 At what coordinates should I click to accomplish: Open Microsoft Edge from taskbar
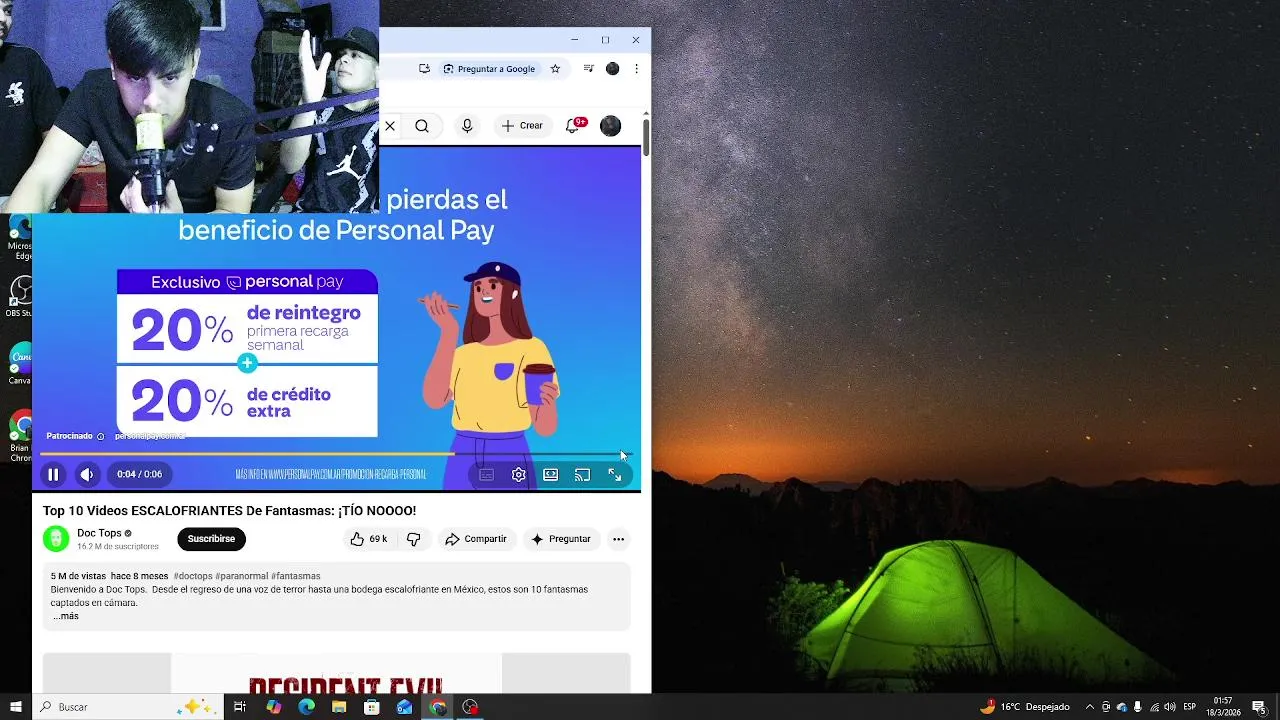coord(306,707)
